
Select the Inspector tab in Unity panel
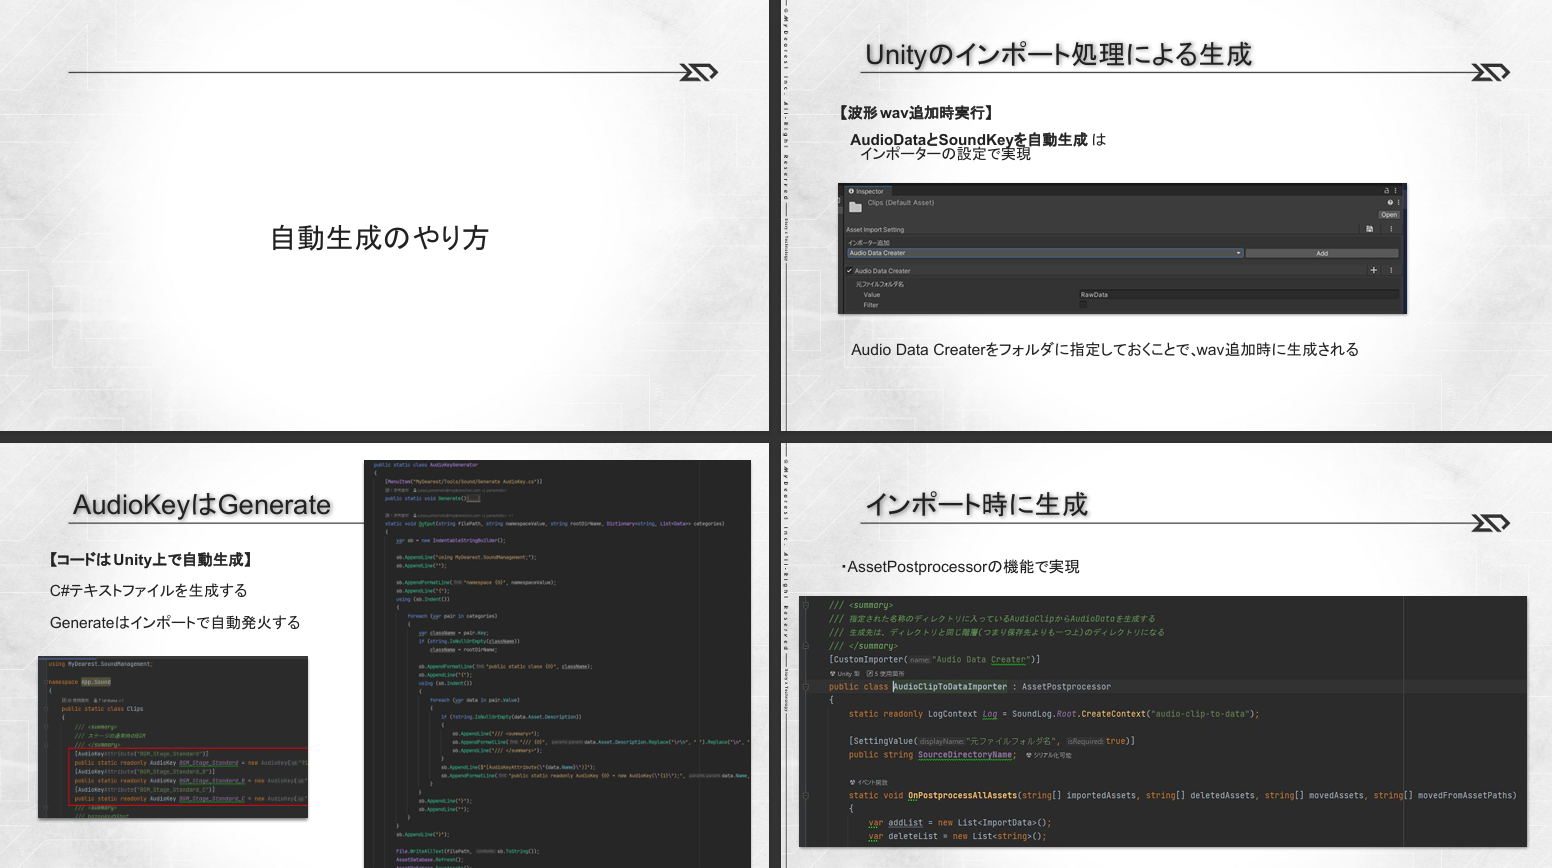point(866,191)
